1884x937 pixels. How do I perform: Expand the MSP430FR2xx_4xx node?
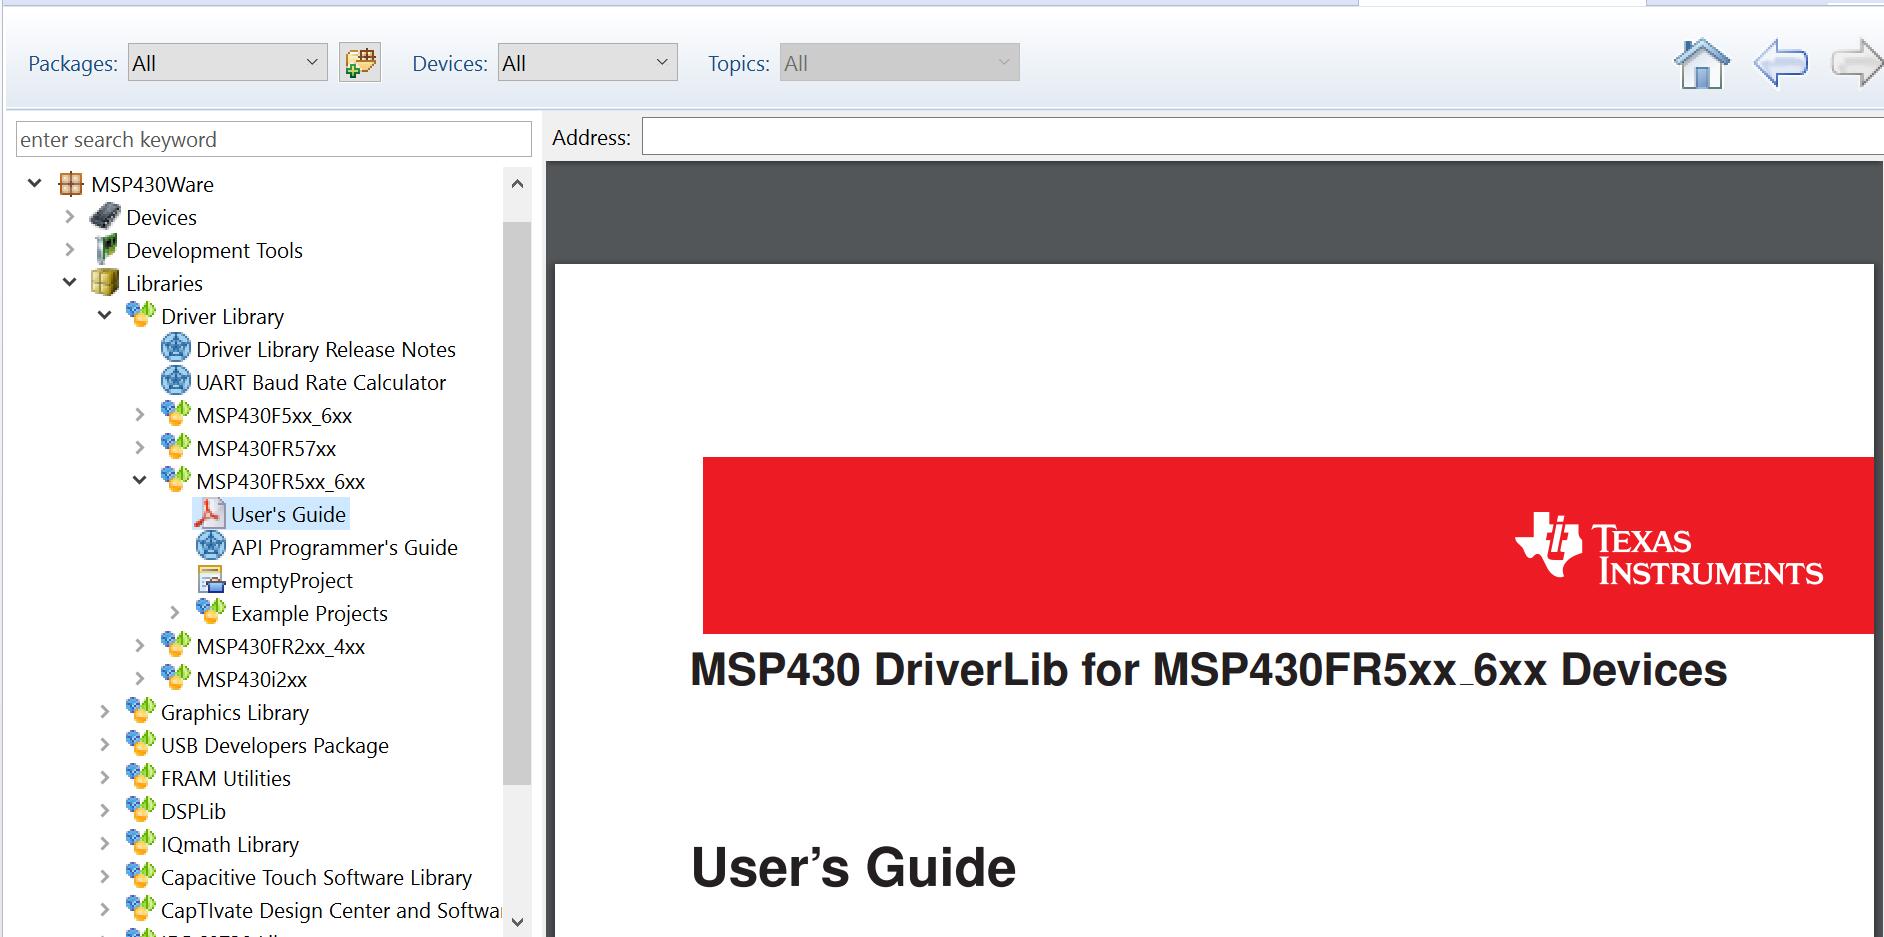click(x=140, y=646)
